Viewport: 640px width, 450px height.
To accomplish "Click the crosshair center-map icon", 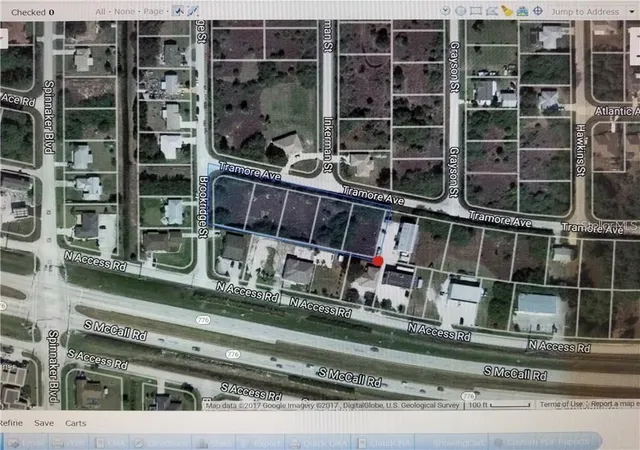I will [x=538, y=11].
